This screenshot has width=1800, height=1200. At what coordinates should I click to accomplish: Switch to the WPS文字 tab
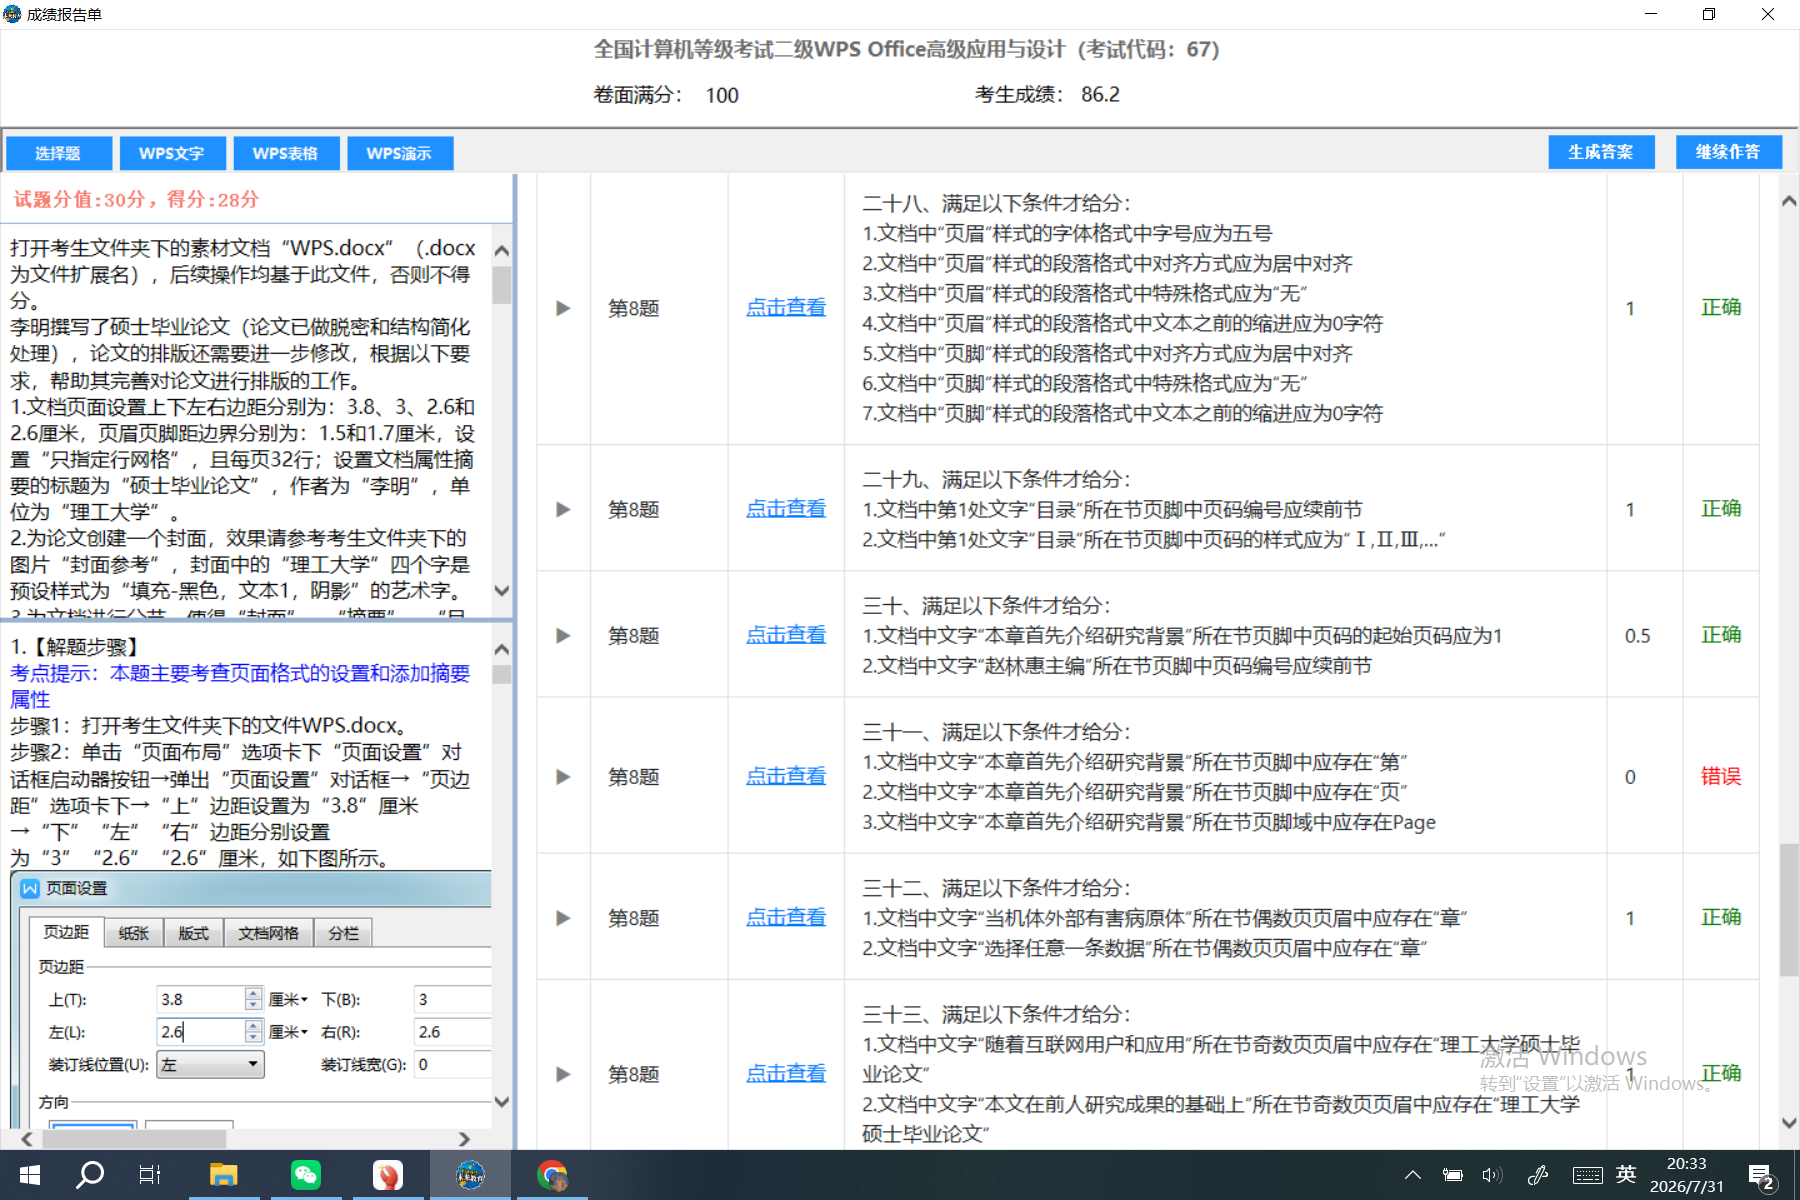pyautogui.click(x=172, y=153)
